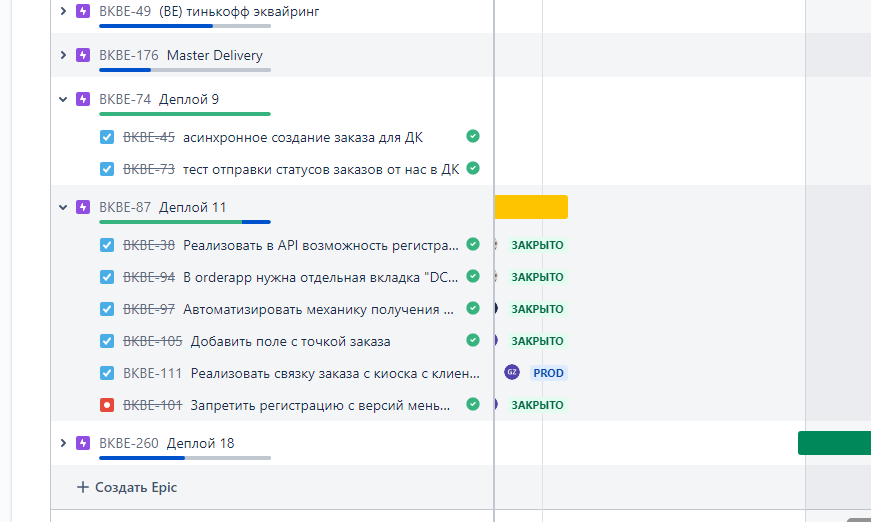The image size is (871, 522).
Task: Click the purple epic icon for BKBE-49
Action: [x=84, y=11]
